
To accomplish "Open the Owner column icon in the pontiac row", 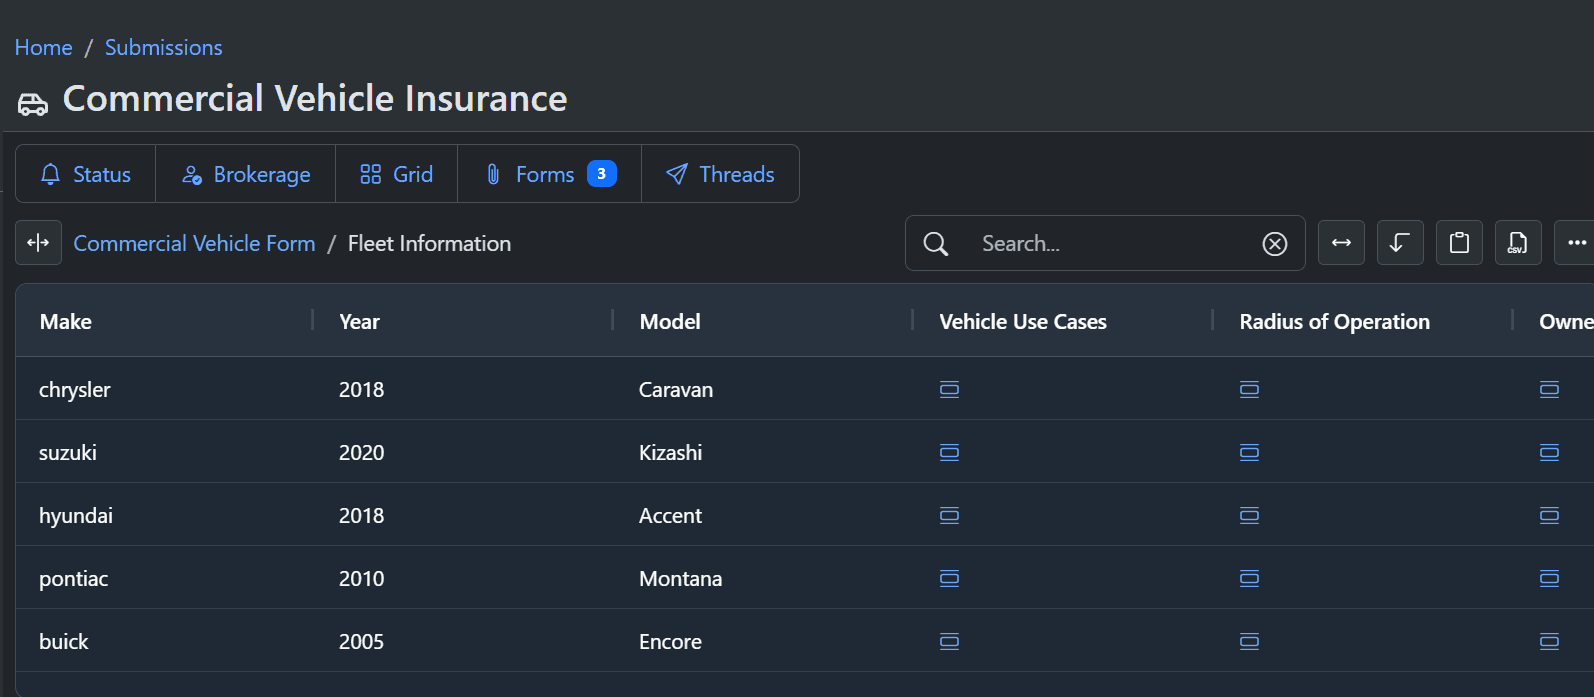I will pyautogui.click(x=1549, y=578).
